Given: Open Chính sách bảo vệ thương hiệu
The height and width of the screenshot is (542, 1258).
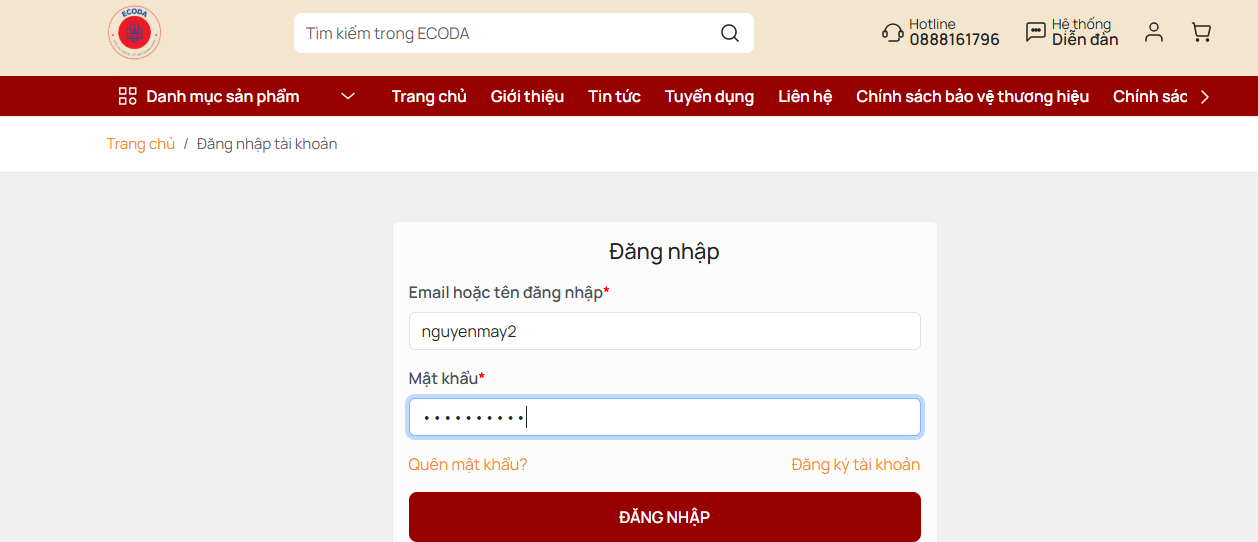Looking at the screenshot, I should click(972, 96).
